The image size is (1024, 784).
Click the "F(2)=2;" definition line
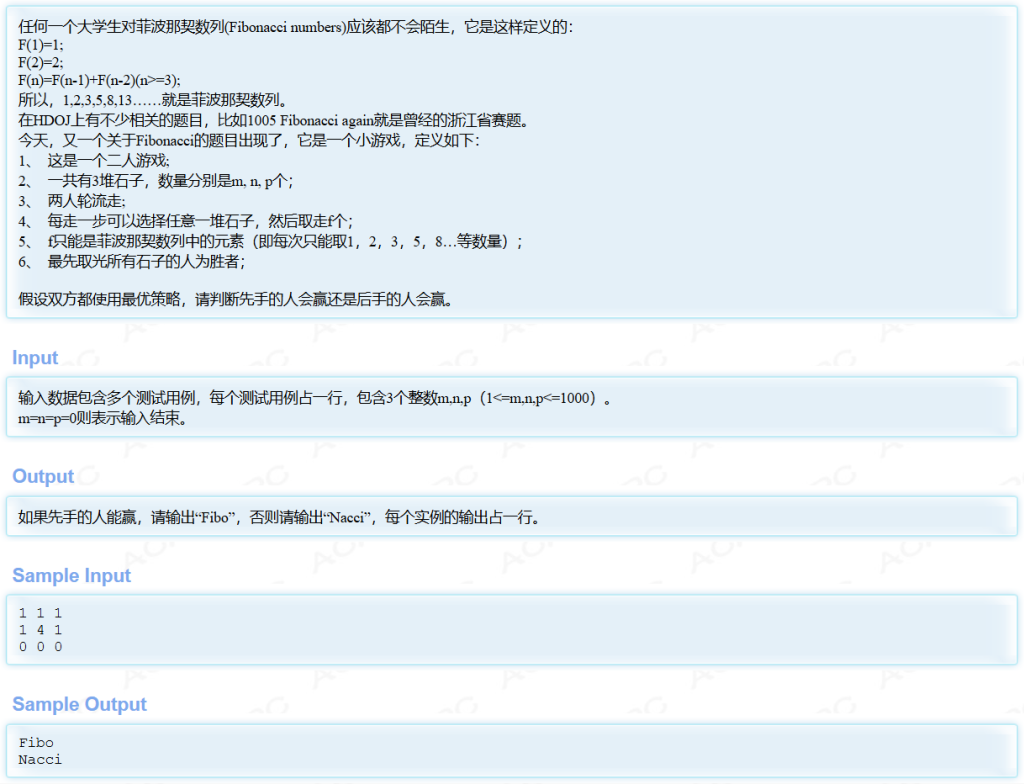click(x=41, y=63)
